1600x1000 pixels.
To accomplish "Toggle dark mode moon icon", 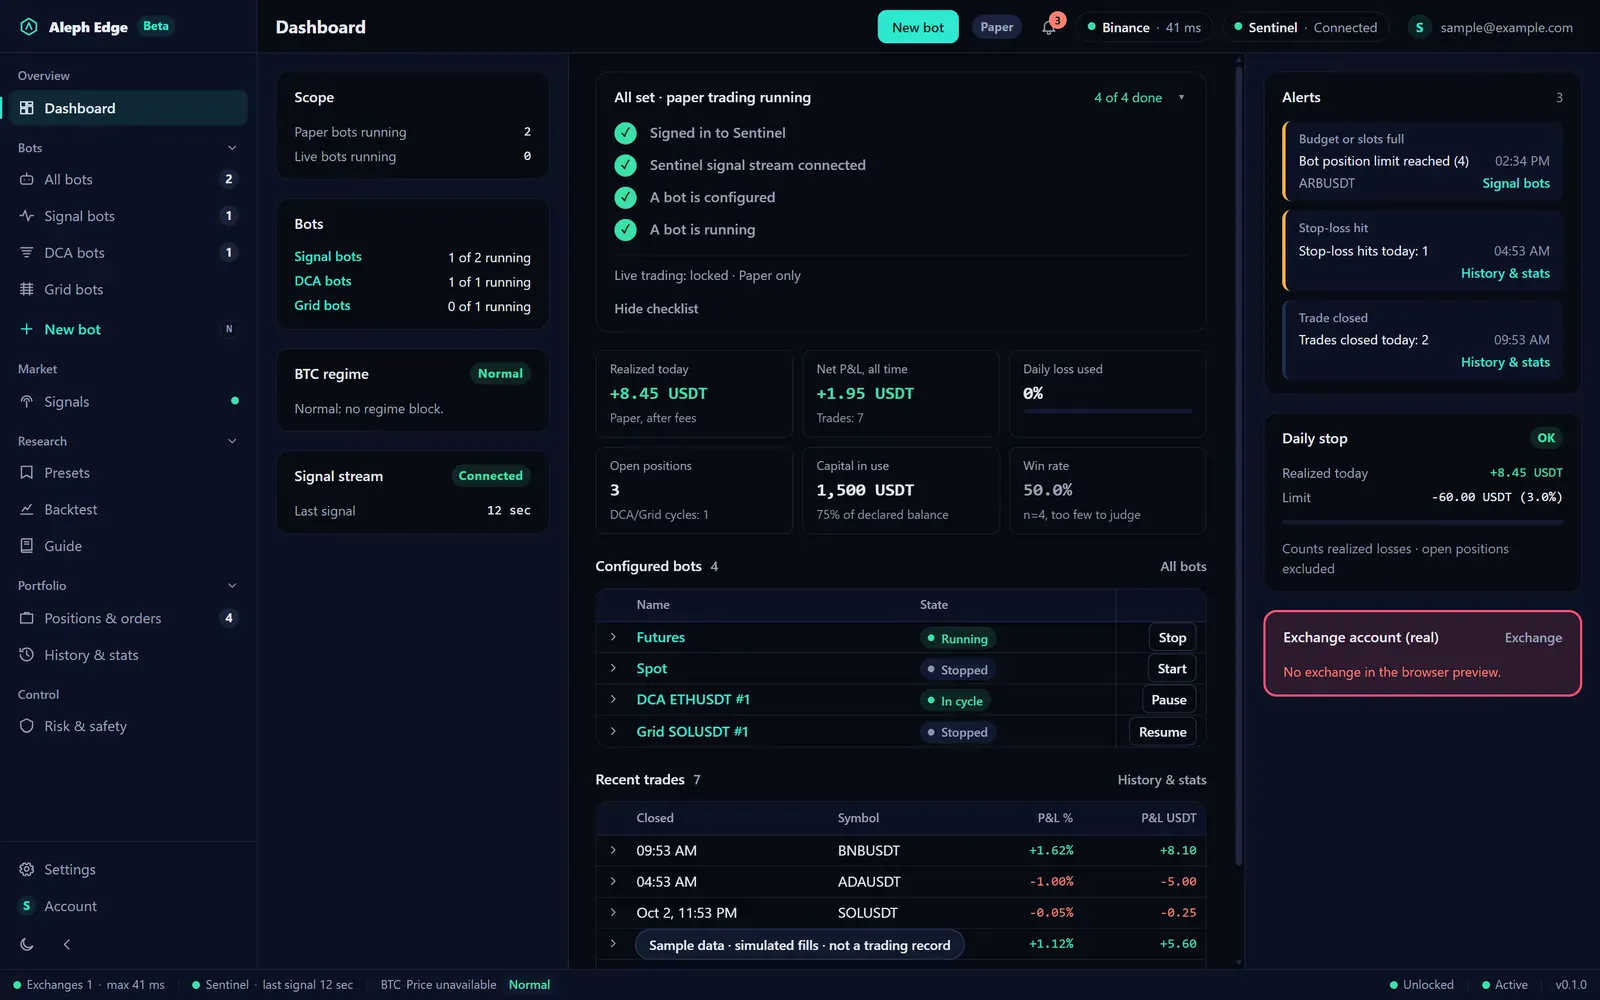I will coord(27,944).
